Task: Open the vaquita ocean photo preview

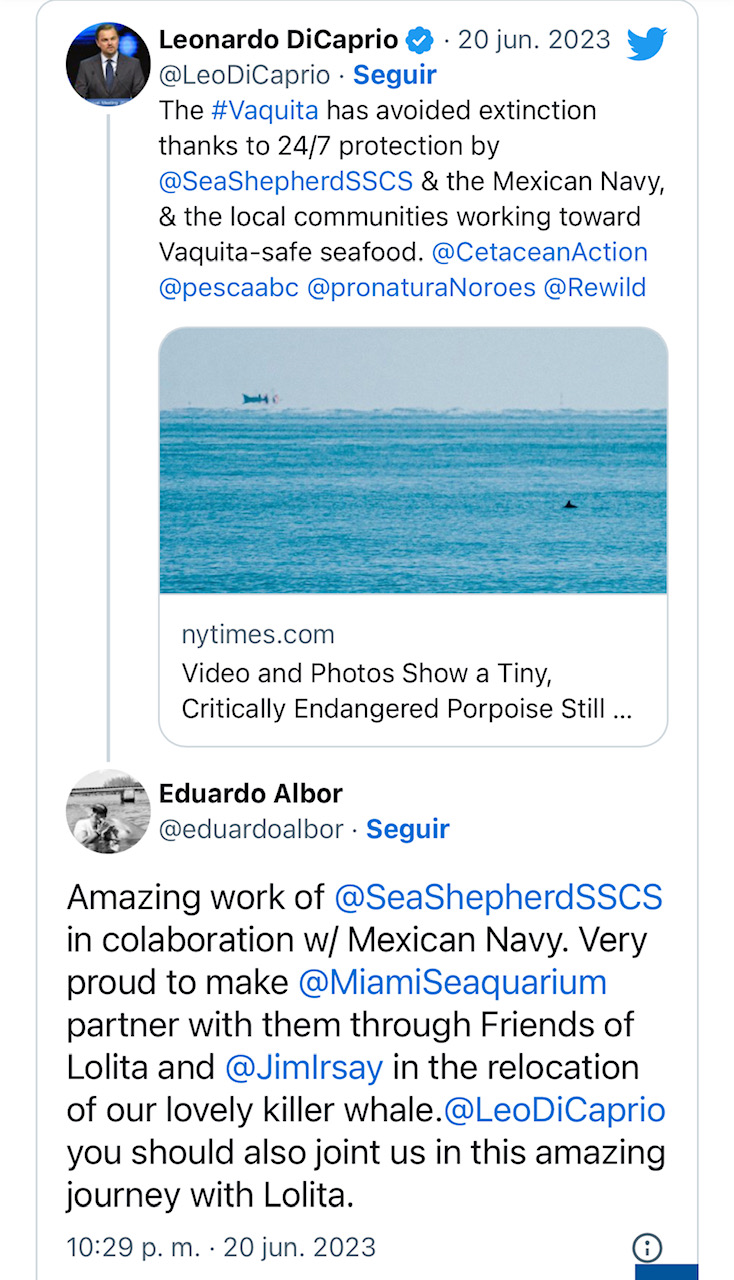Action: tap(413, 460)
